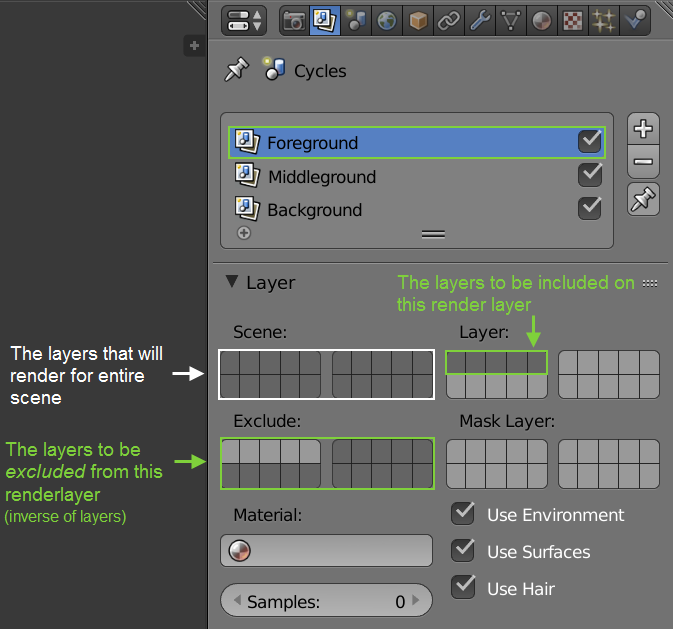Uncheck Use Environment
The height and width of the screenshot is (629, 673).
463,514
